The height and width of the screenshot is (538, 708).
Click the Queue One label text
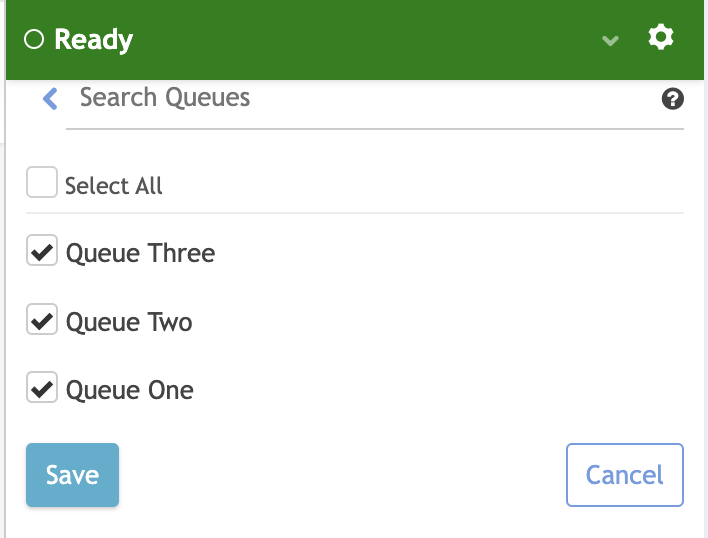tap(130, 390)
